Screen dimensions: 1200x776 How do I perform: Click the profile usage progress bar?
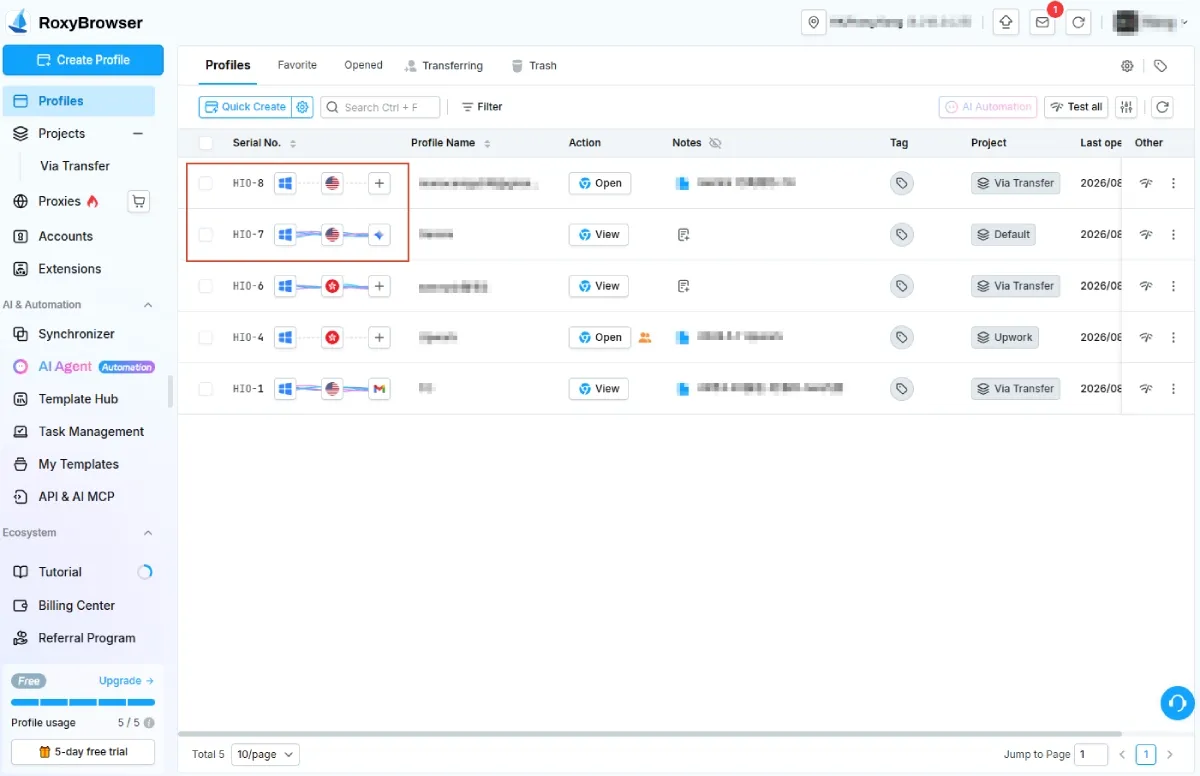click(83, 703)
